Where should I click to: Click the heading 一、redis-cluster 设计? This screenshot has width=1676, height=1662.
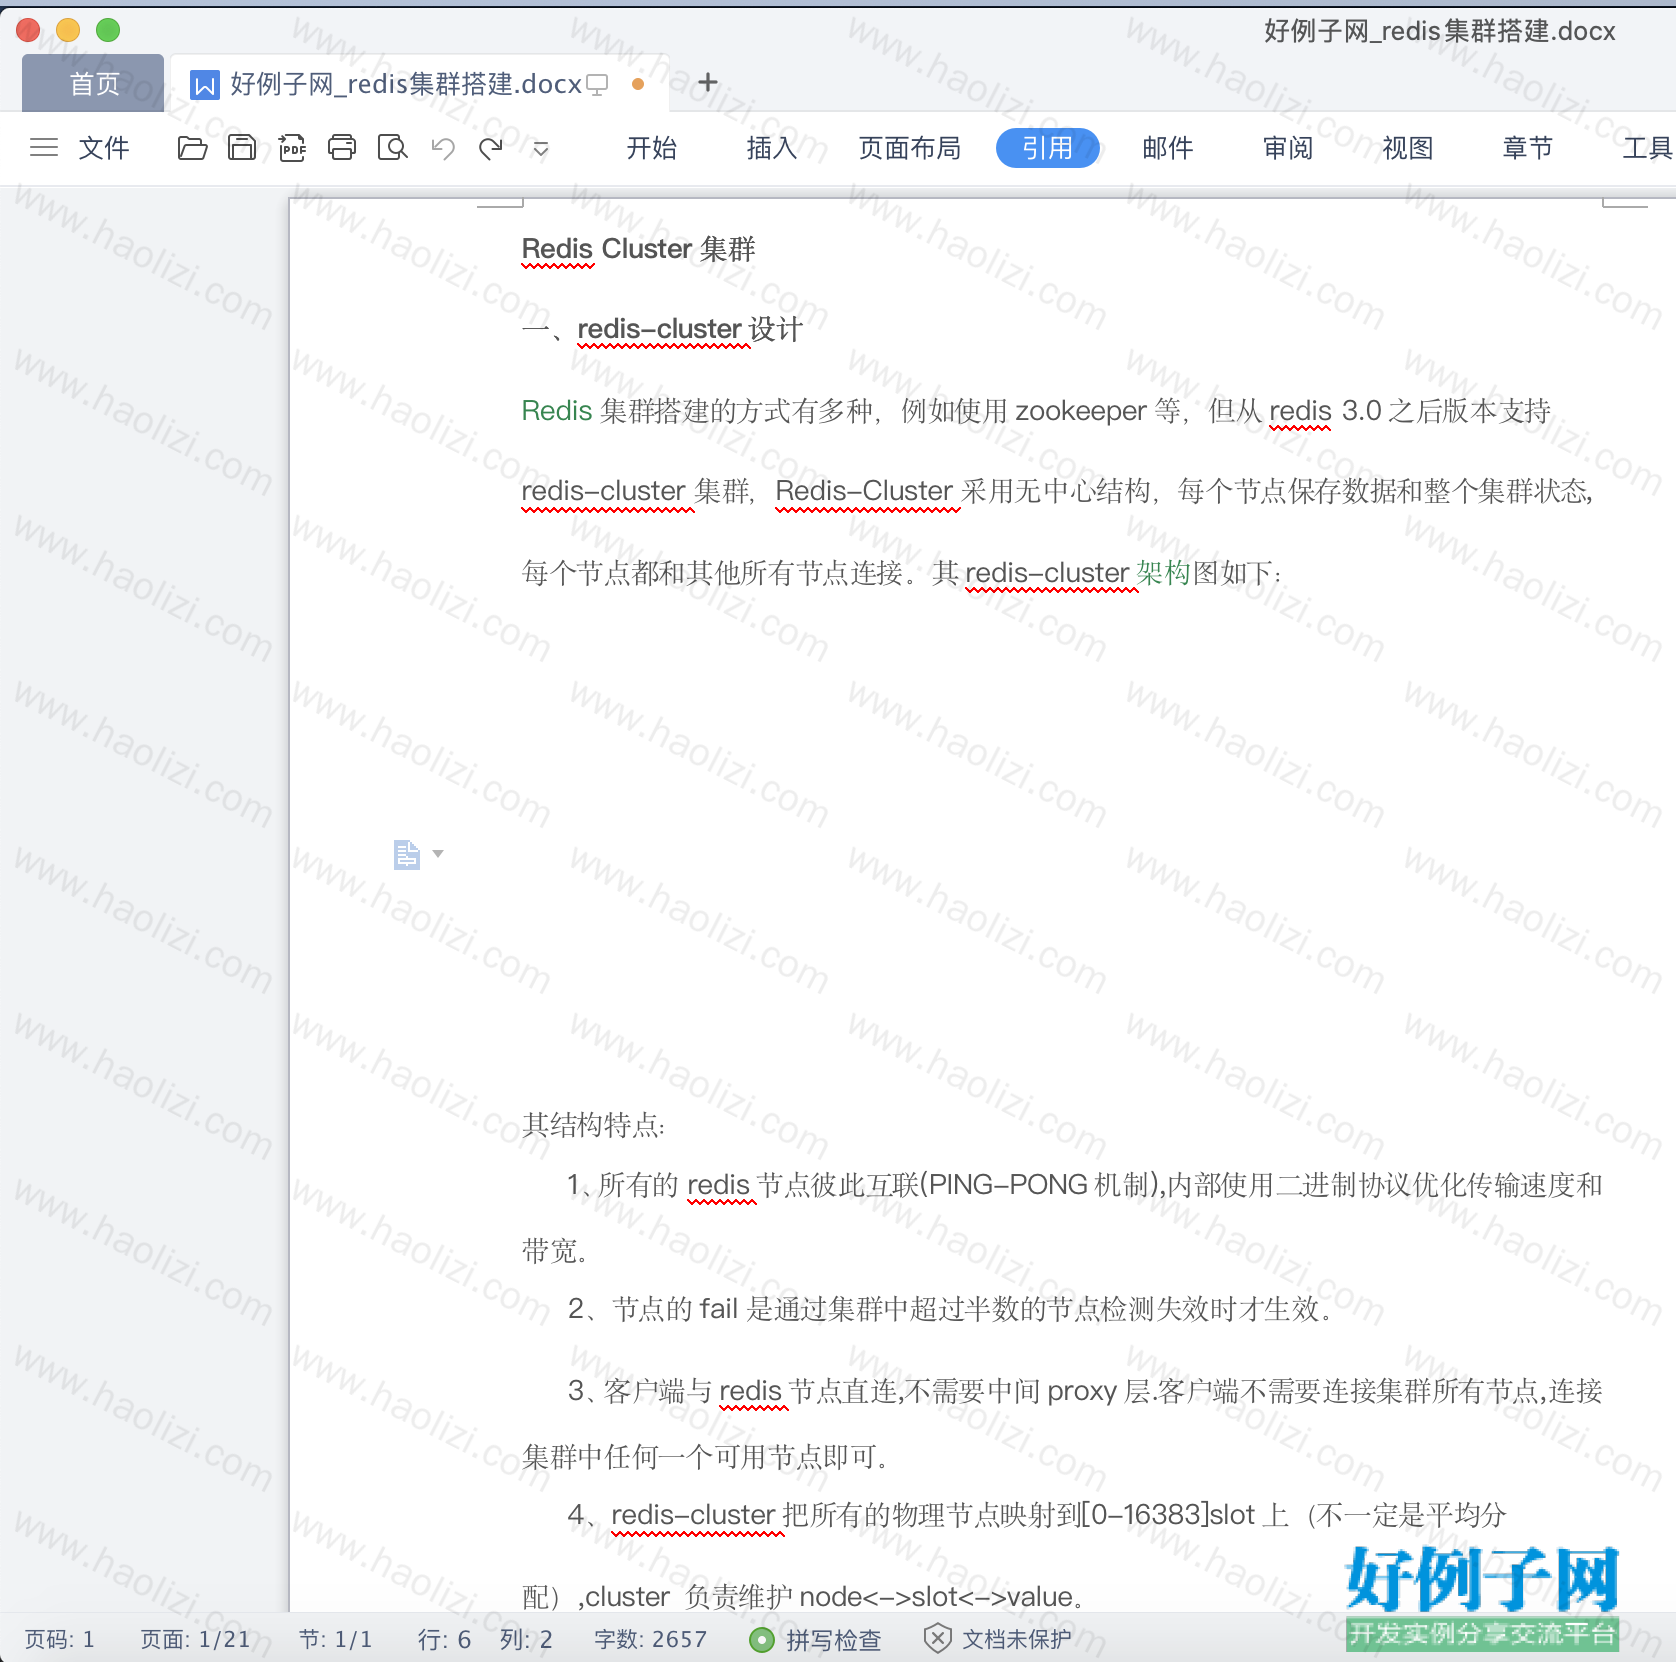pyautogui.click(x=662, y=329)
